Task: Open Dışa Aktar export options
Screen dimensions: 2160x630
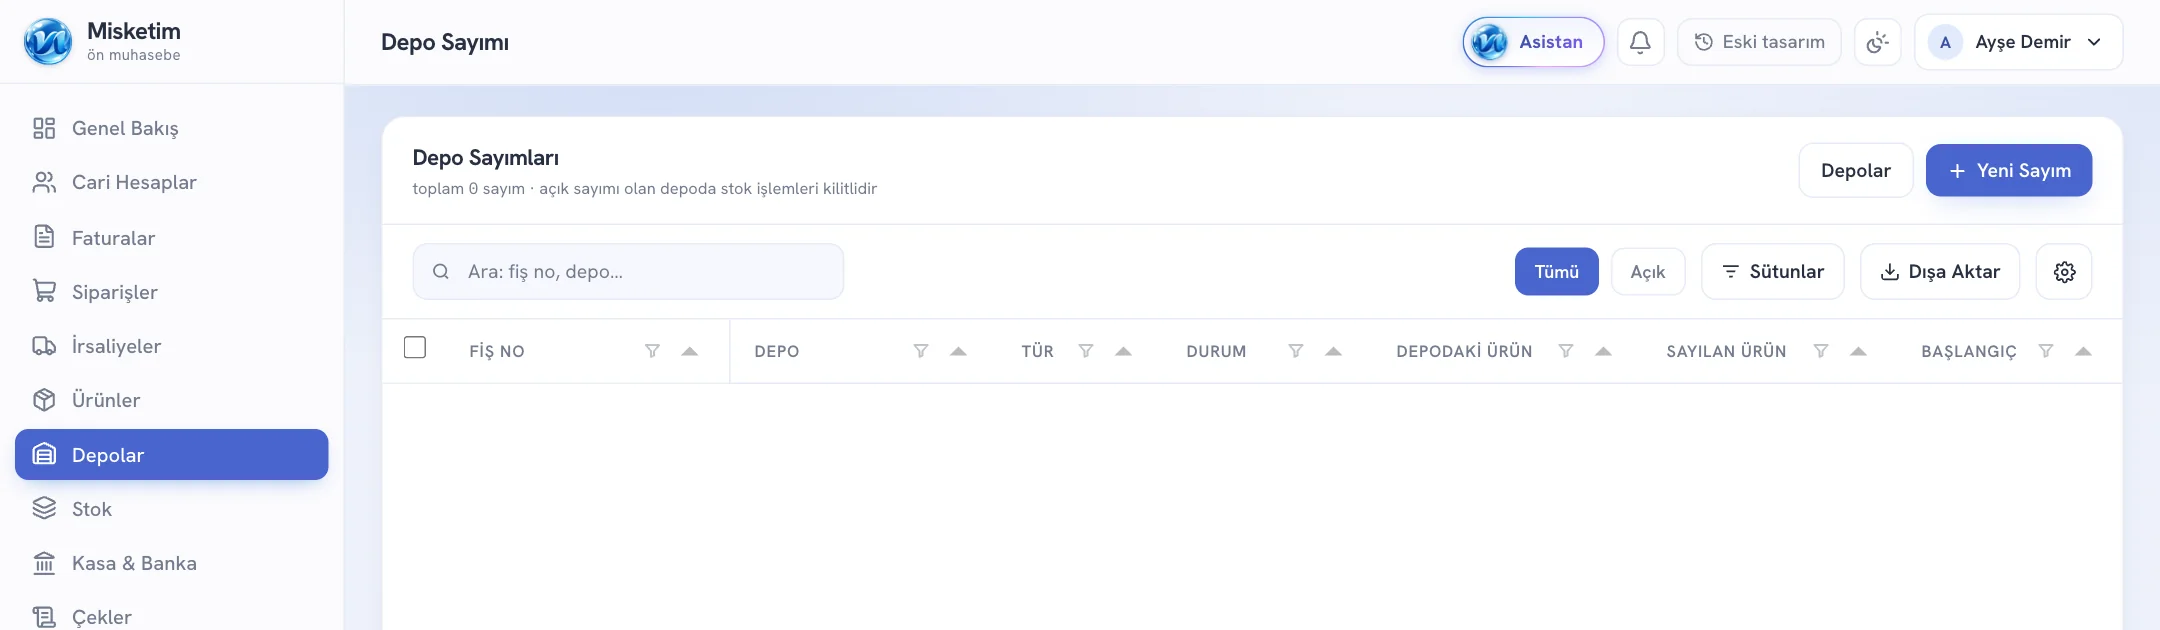Action: tap(1940, 272)
